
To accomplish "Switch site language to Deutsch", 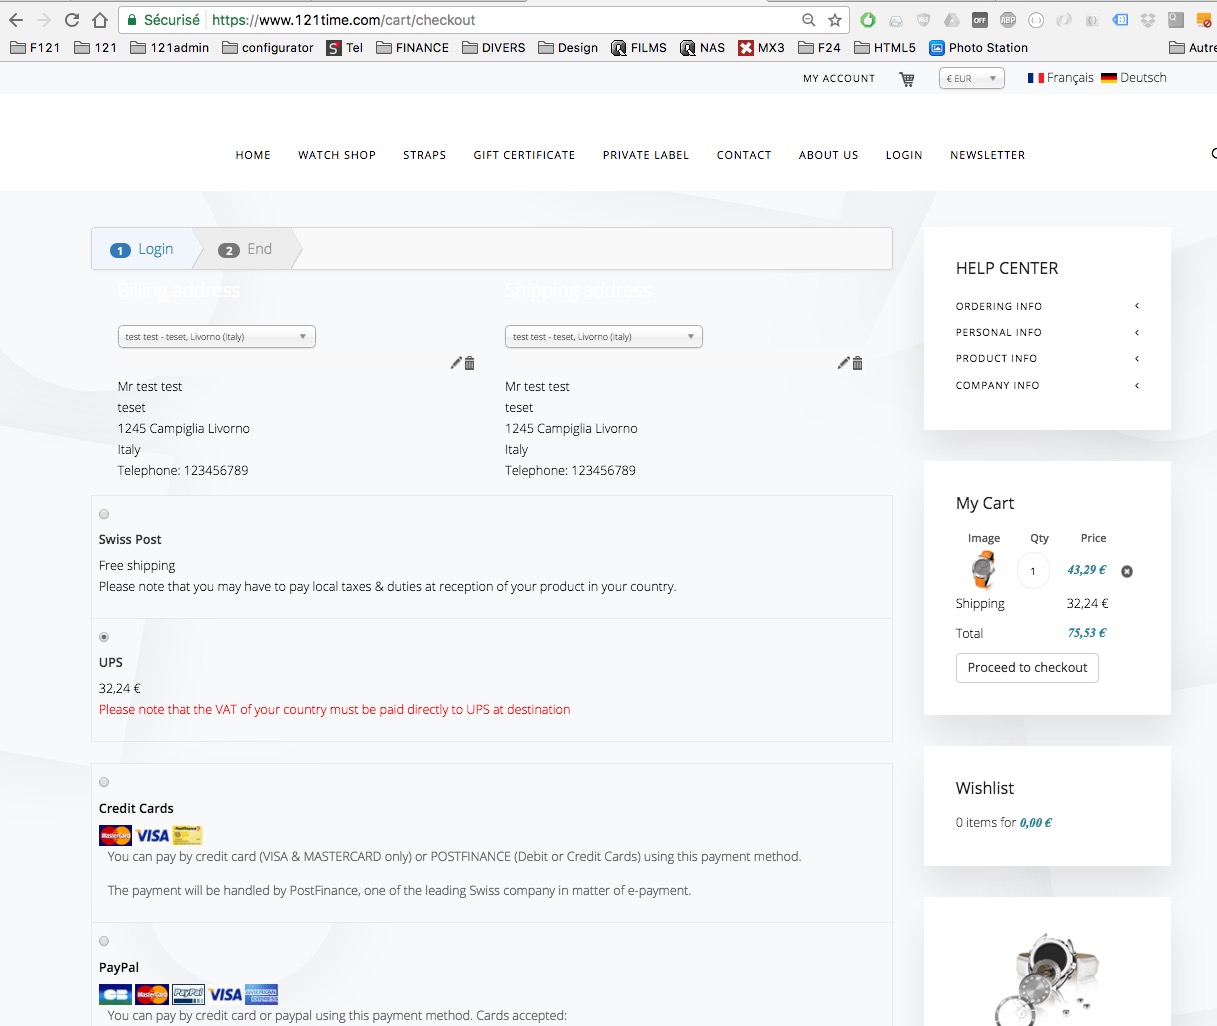I will point(1134,78).
